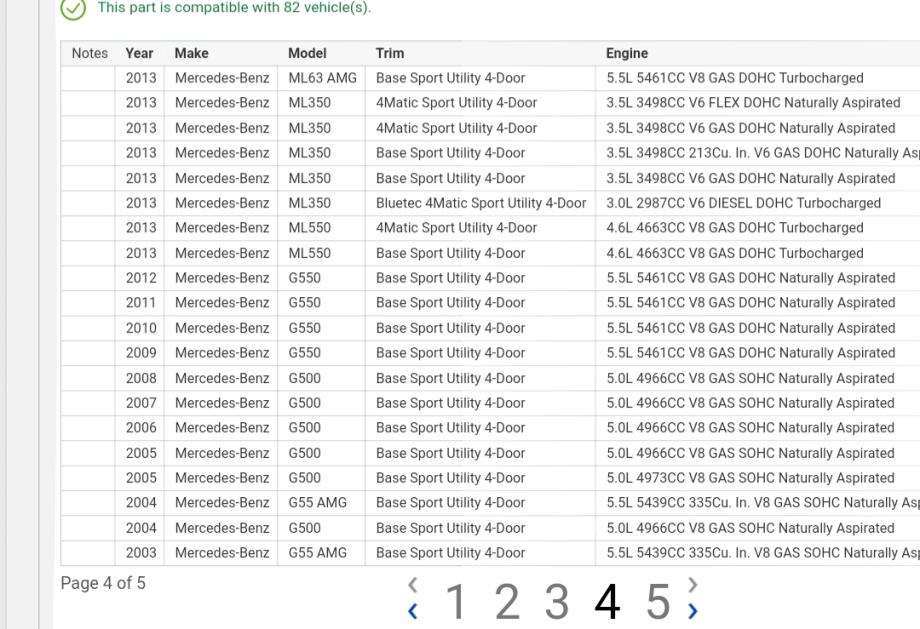Click the Model column header

307,53
